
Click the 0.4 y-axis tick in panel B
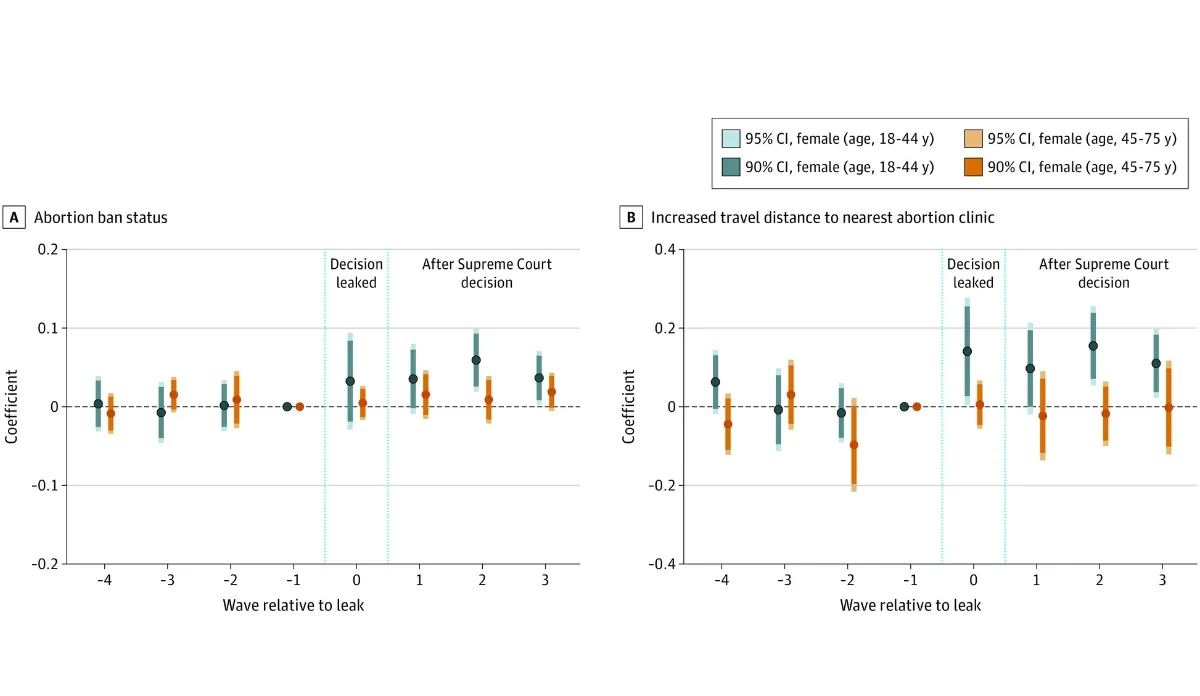[663, 249]
